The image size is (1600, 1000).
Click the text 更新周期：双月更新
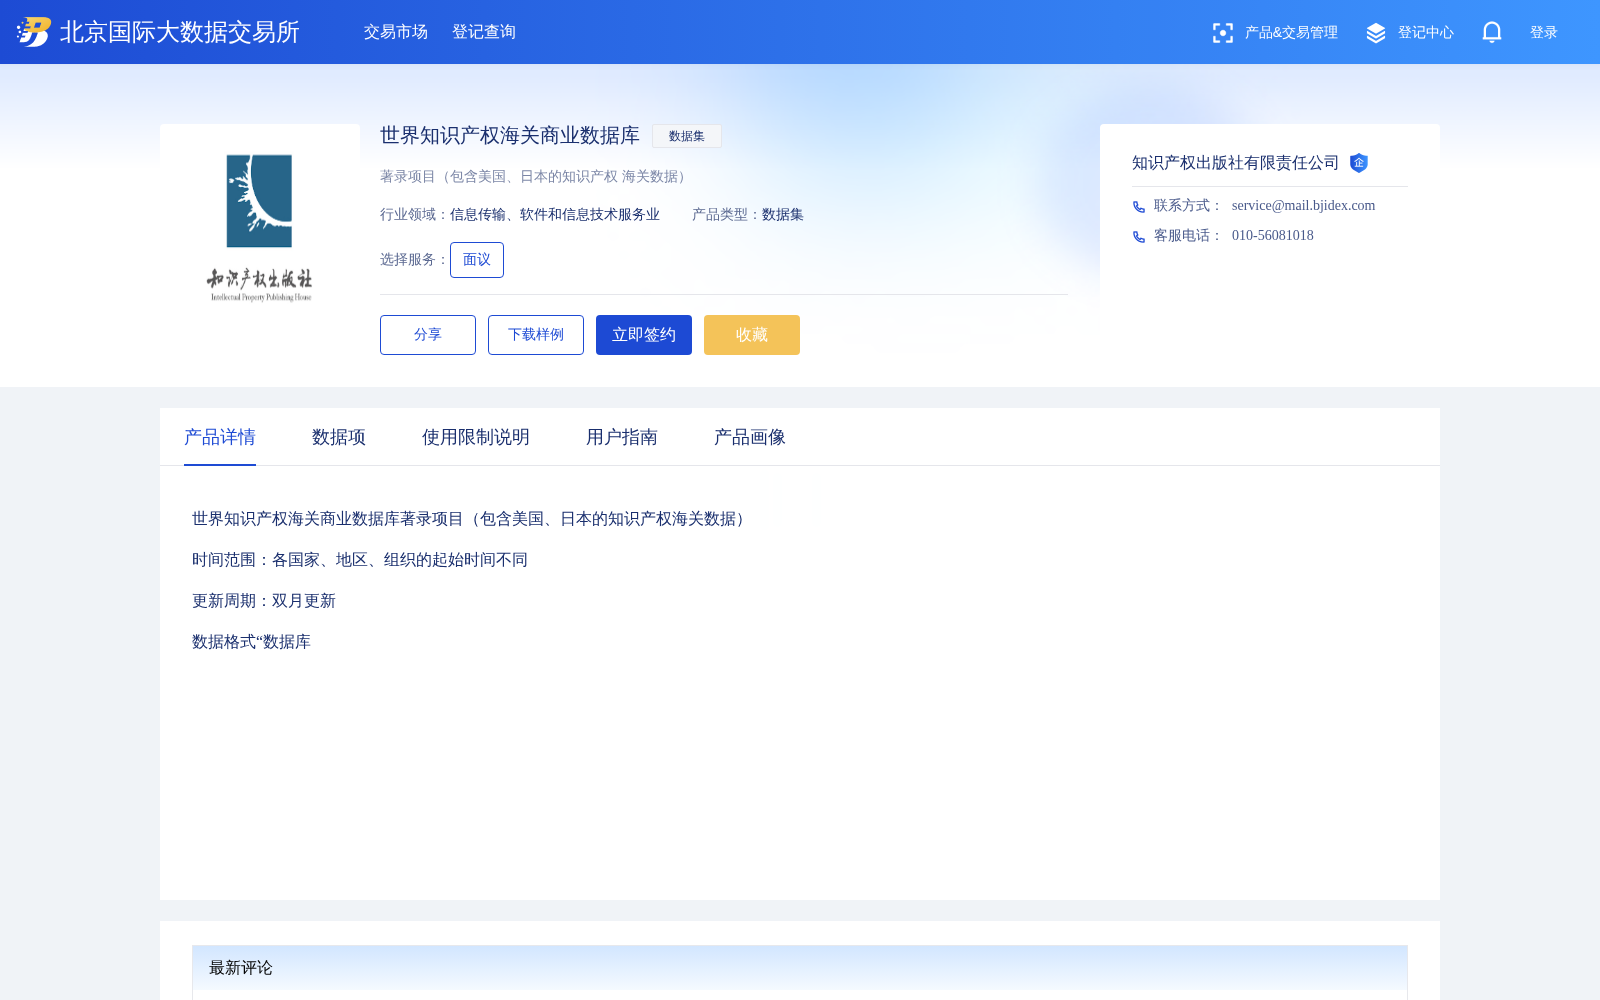264,601
